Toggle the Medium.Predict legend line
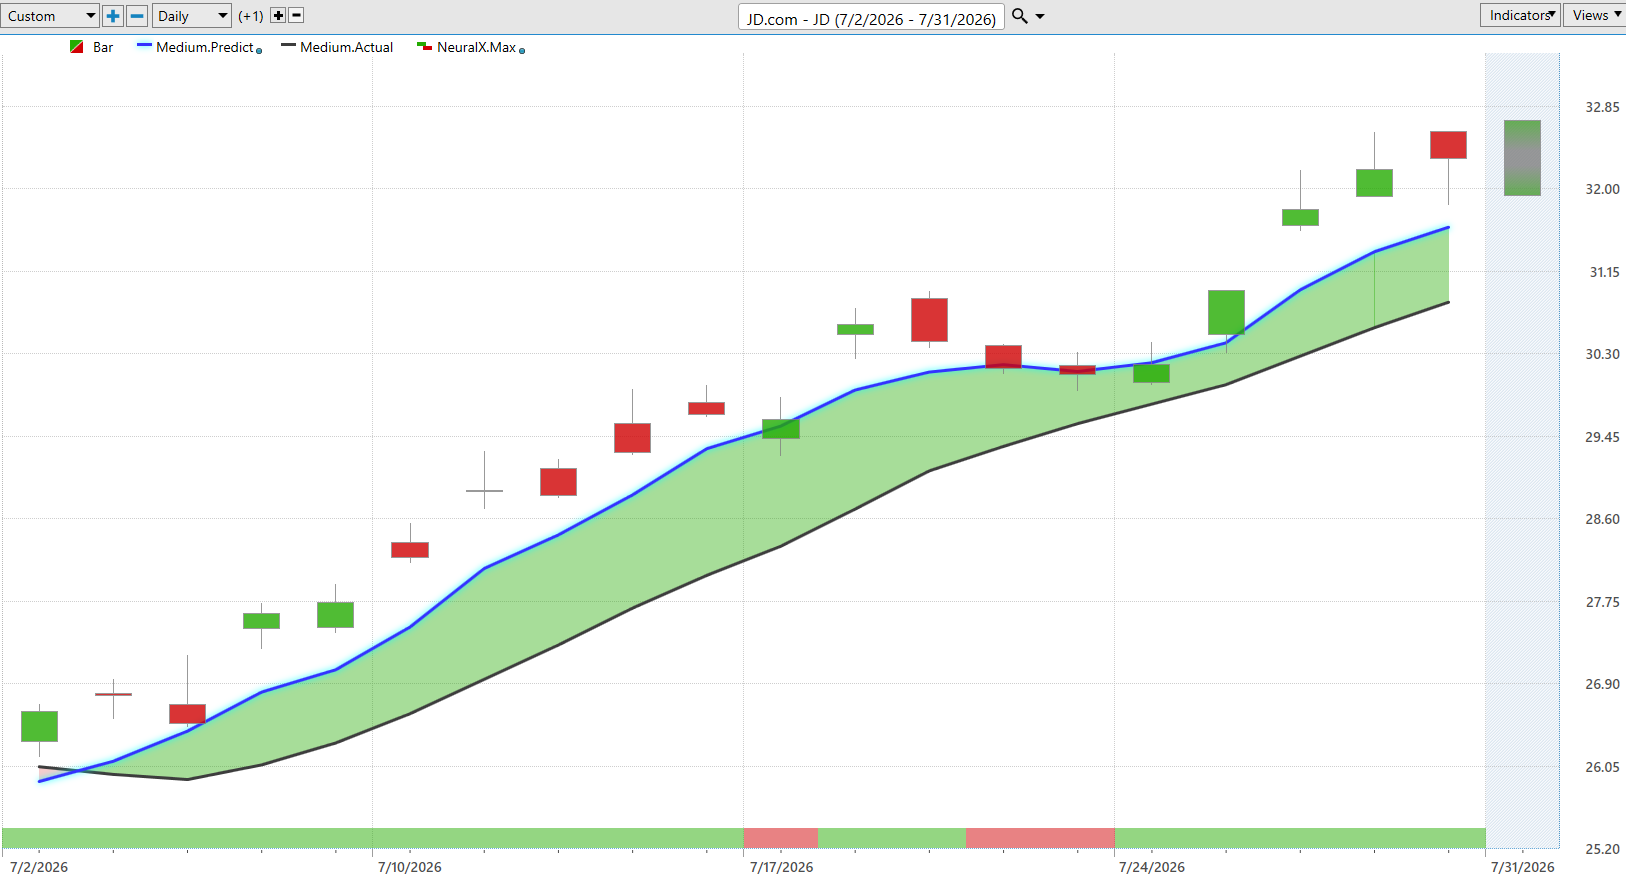 196,47
